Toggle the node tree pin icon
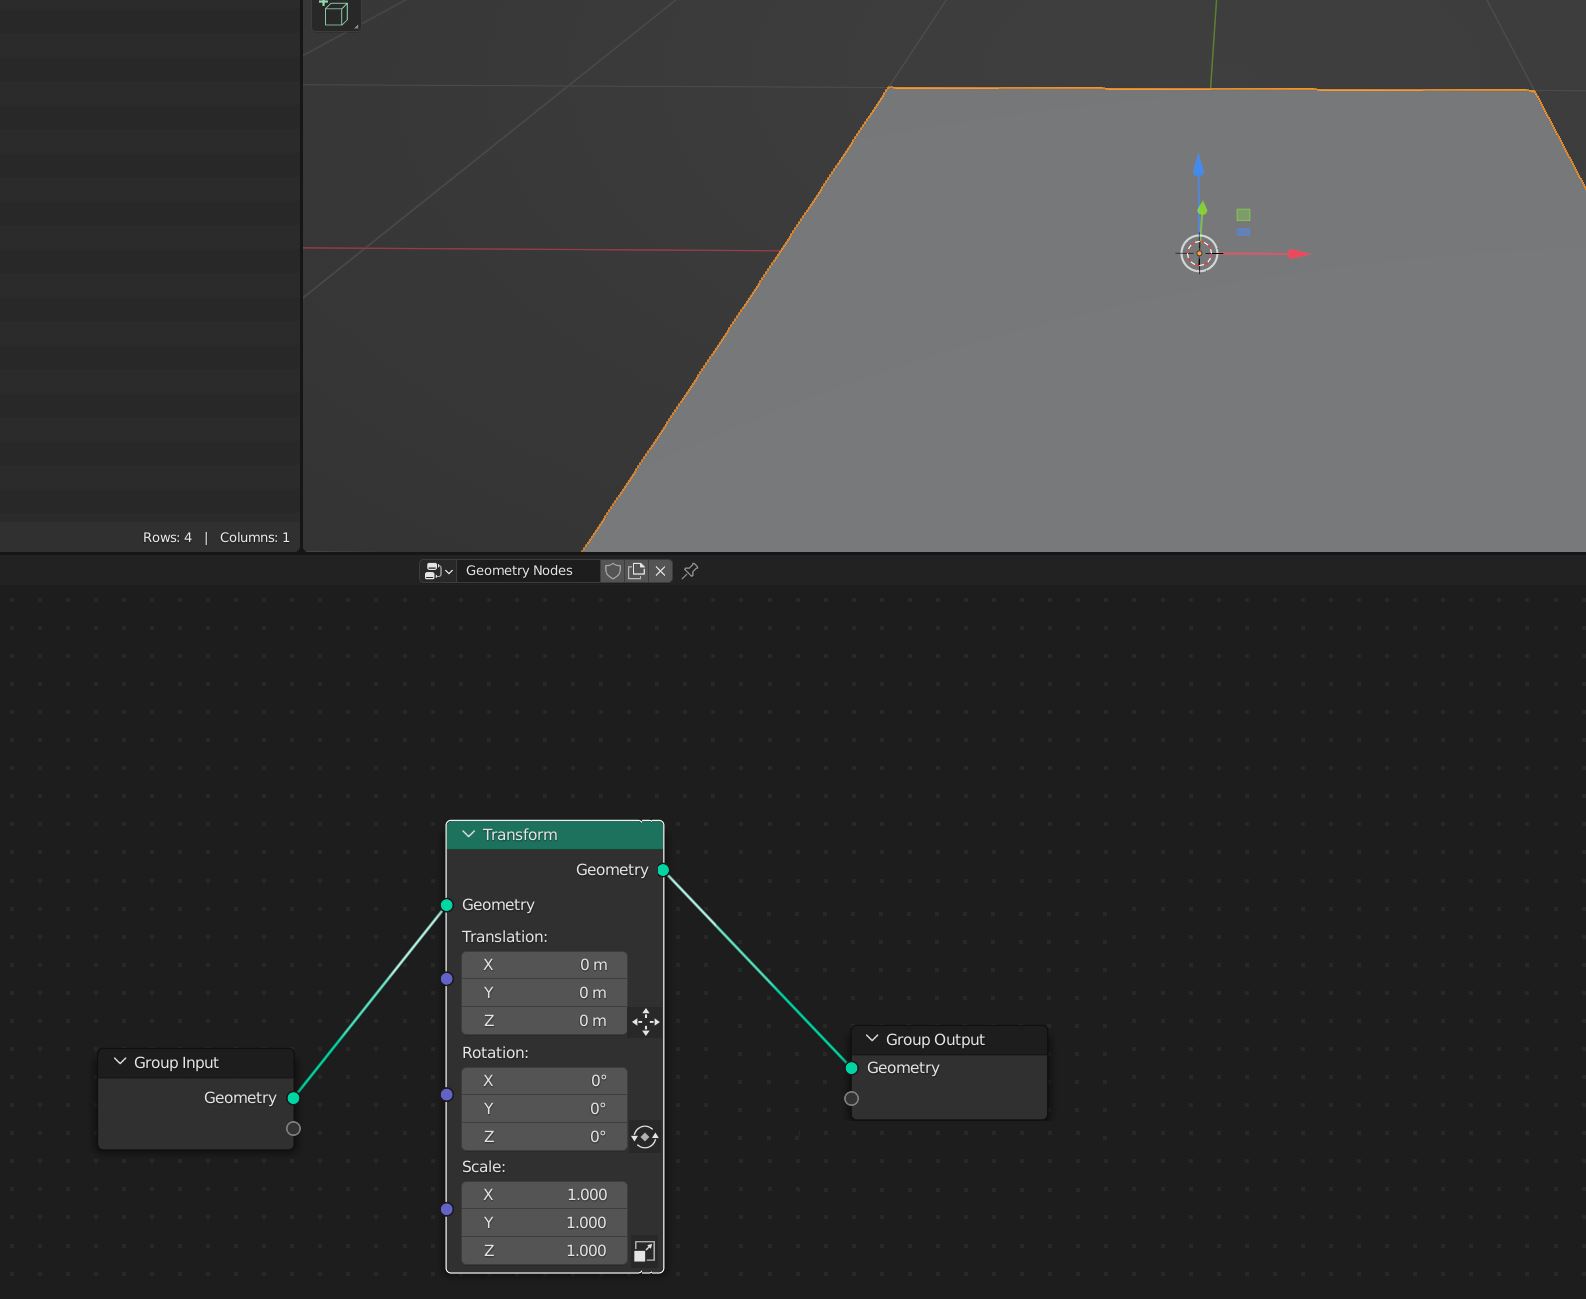 point(690,571)
